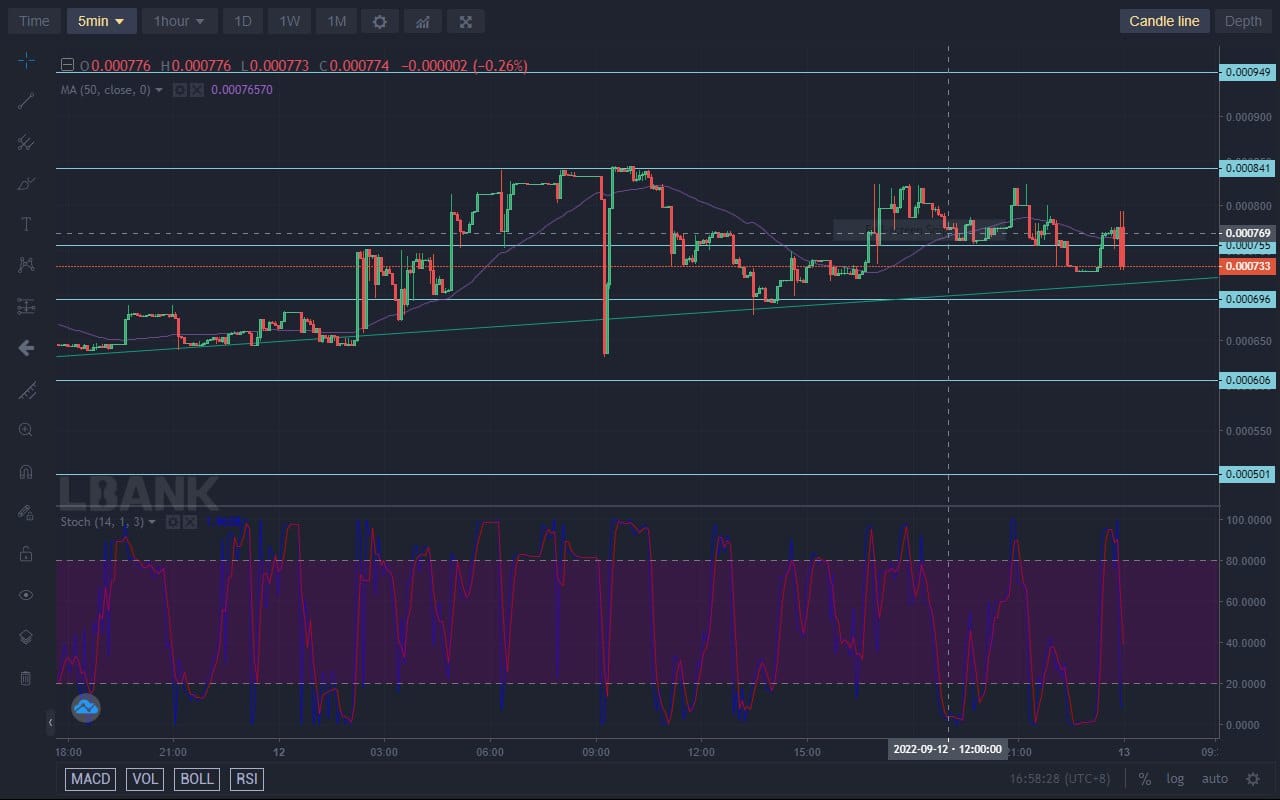Collapse the legend with minus box
Screen dimensions: 1280x800
(67, 66)
